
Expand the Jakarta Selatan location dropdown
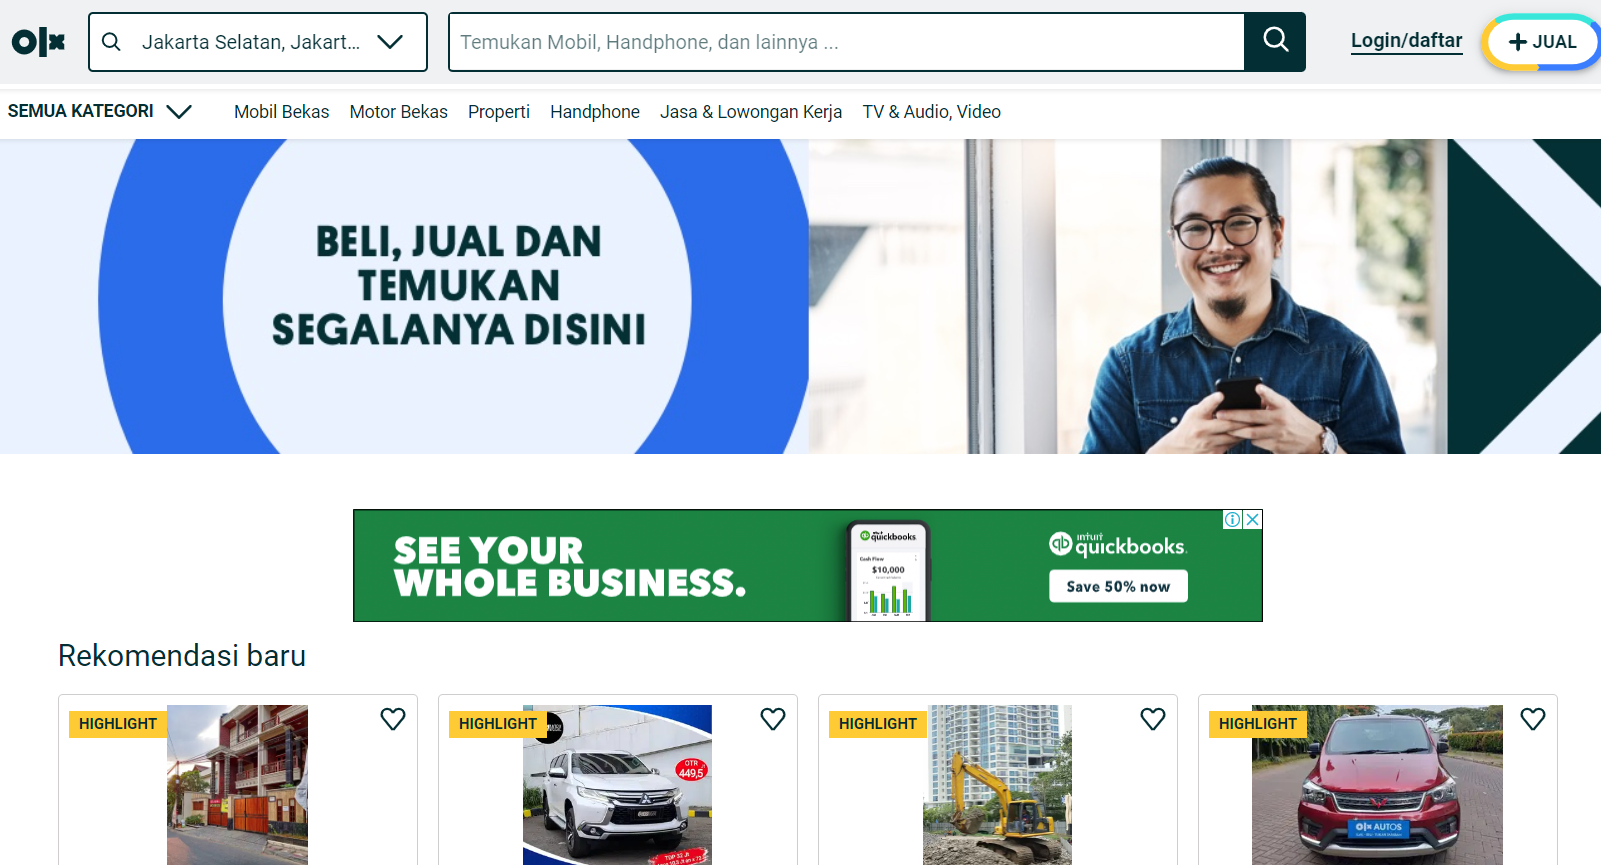390,42
